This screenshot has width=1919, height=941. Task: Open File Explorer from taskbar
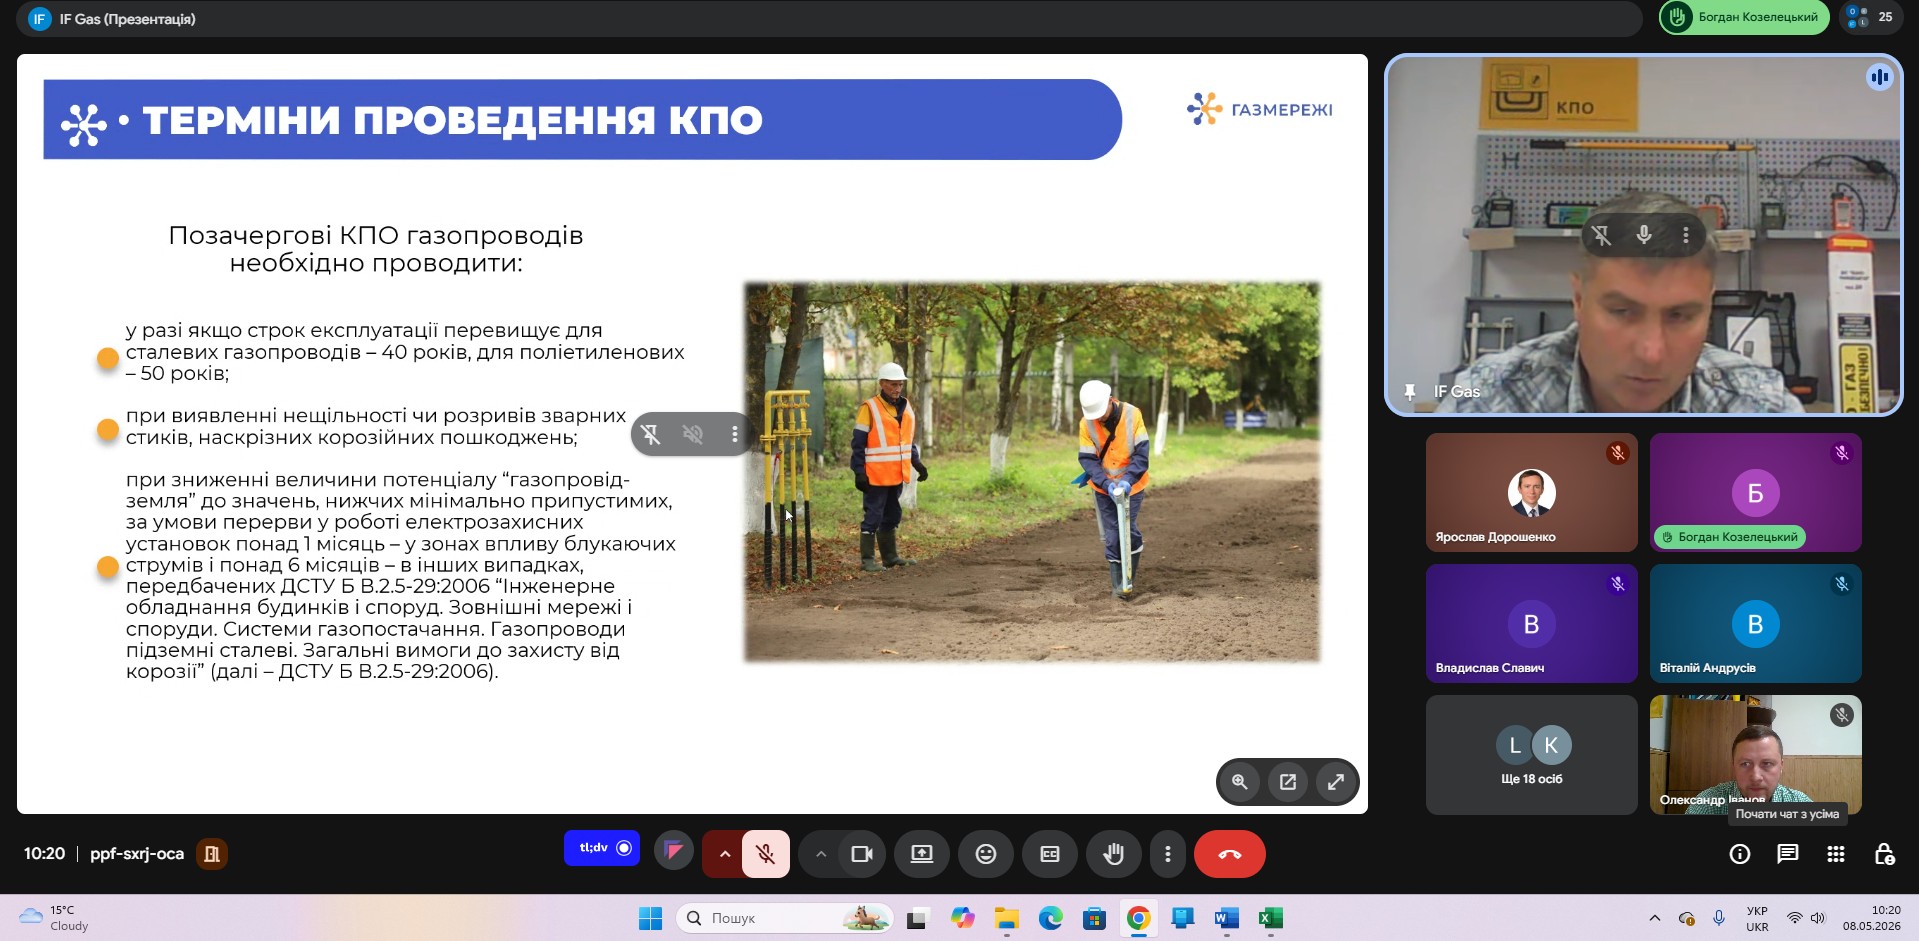[1007, 918]
